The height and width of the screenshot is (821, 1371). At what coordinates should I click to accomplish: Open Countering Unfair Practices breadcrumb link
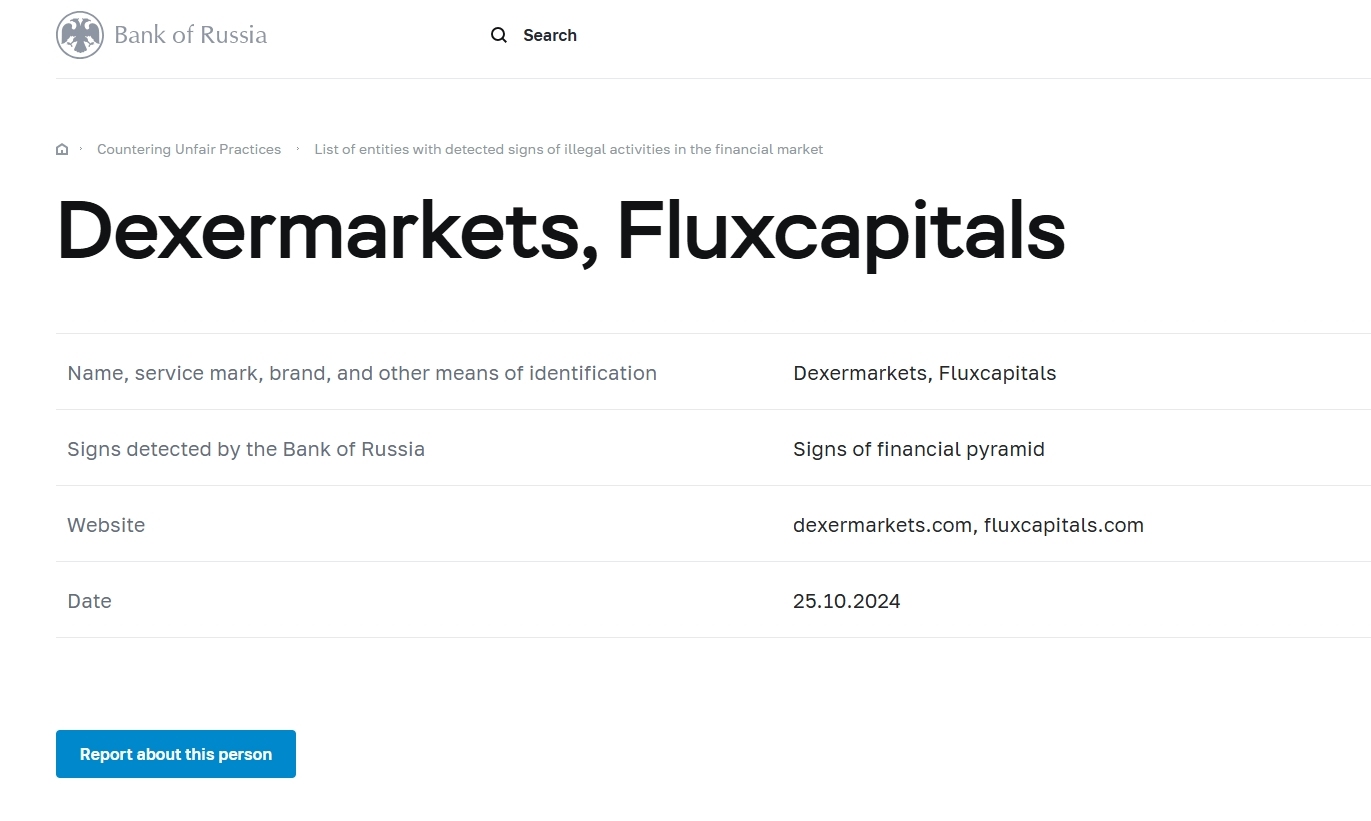pos(189,149)
